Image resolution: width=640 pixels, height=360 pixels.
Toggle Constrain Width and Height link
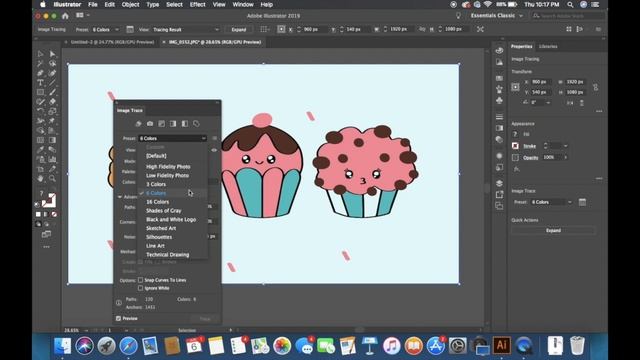tap(596, 87)
